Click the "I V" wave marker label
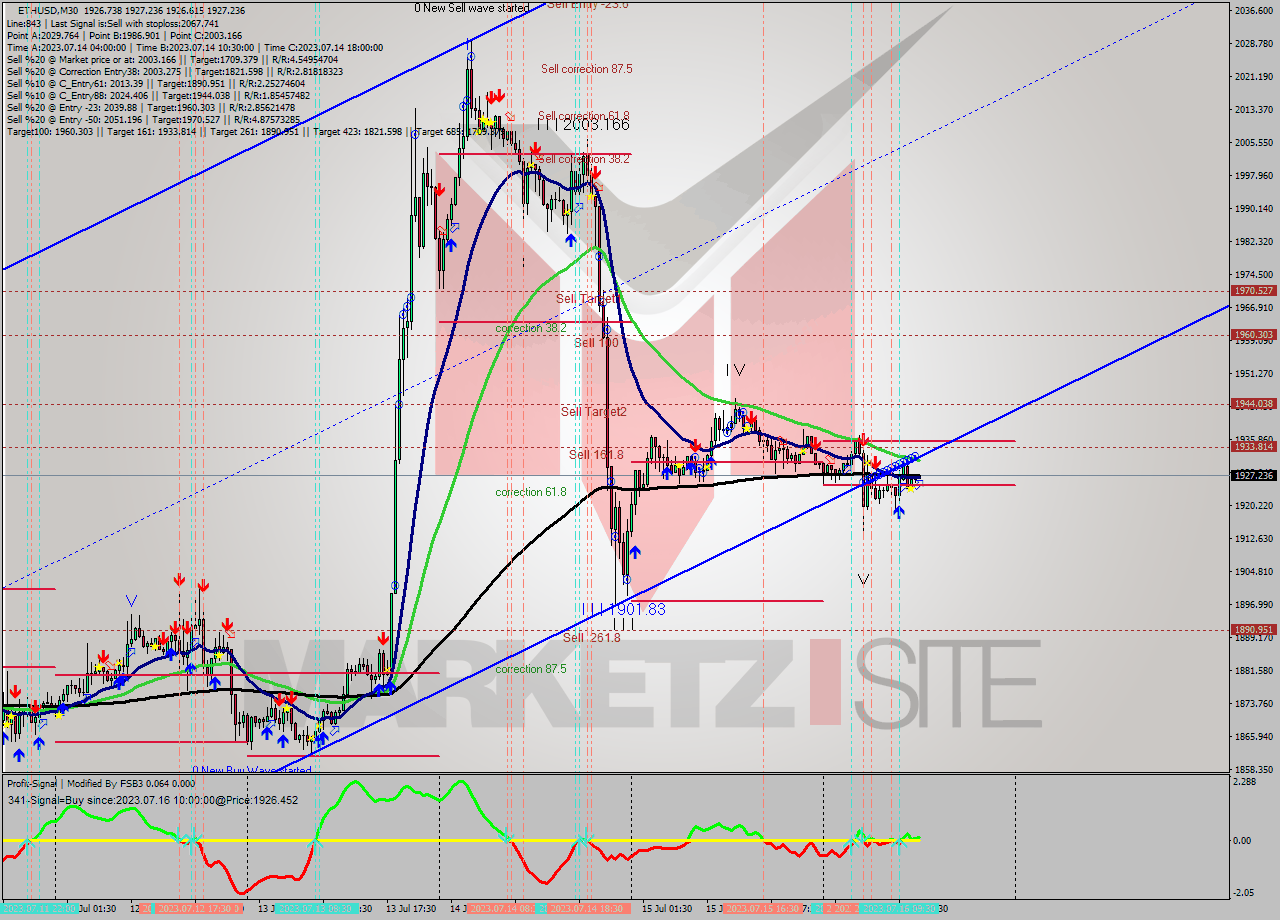Viewport: 1280px width, 920px height. pyautogui.click(x=736, y=370)
